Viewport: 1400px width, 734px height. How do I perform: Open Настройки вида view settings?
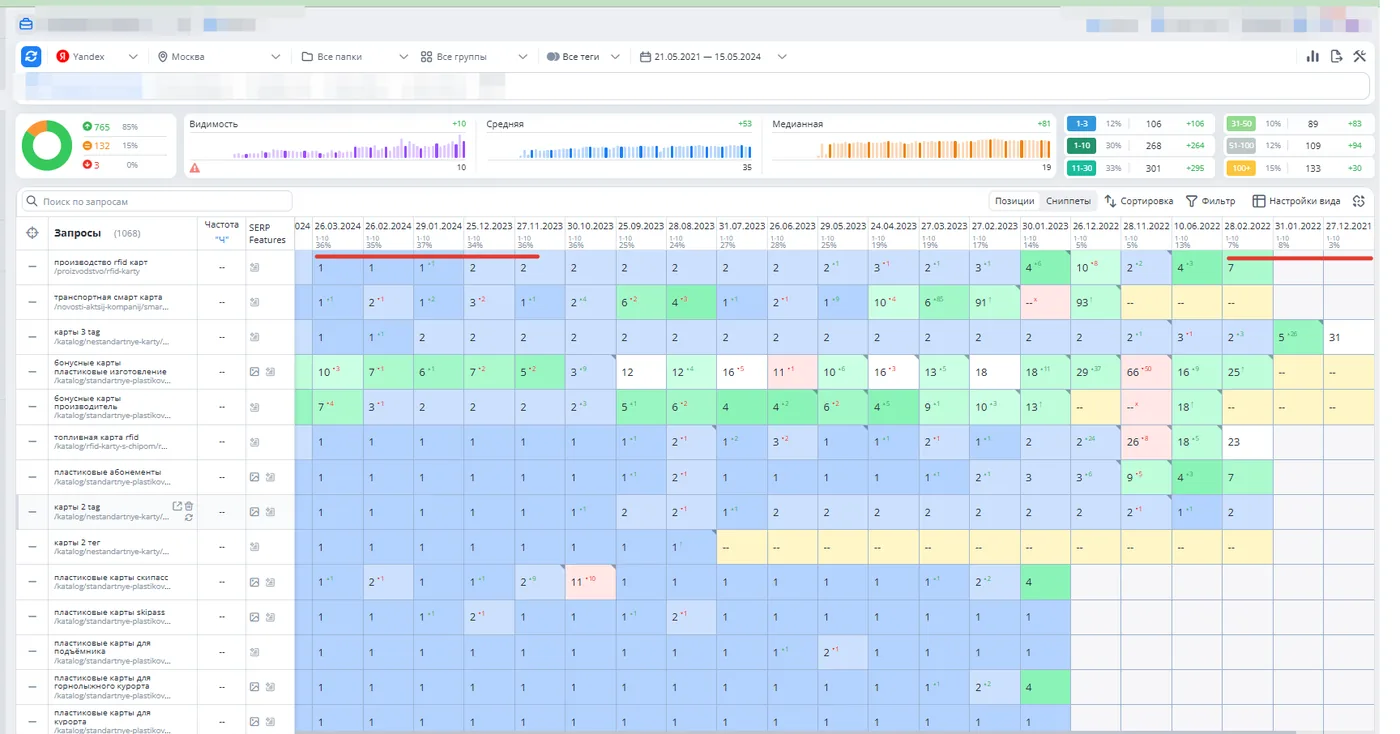pyautogui.click(x=1296, y=201)
